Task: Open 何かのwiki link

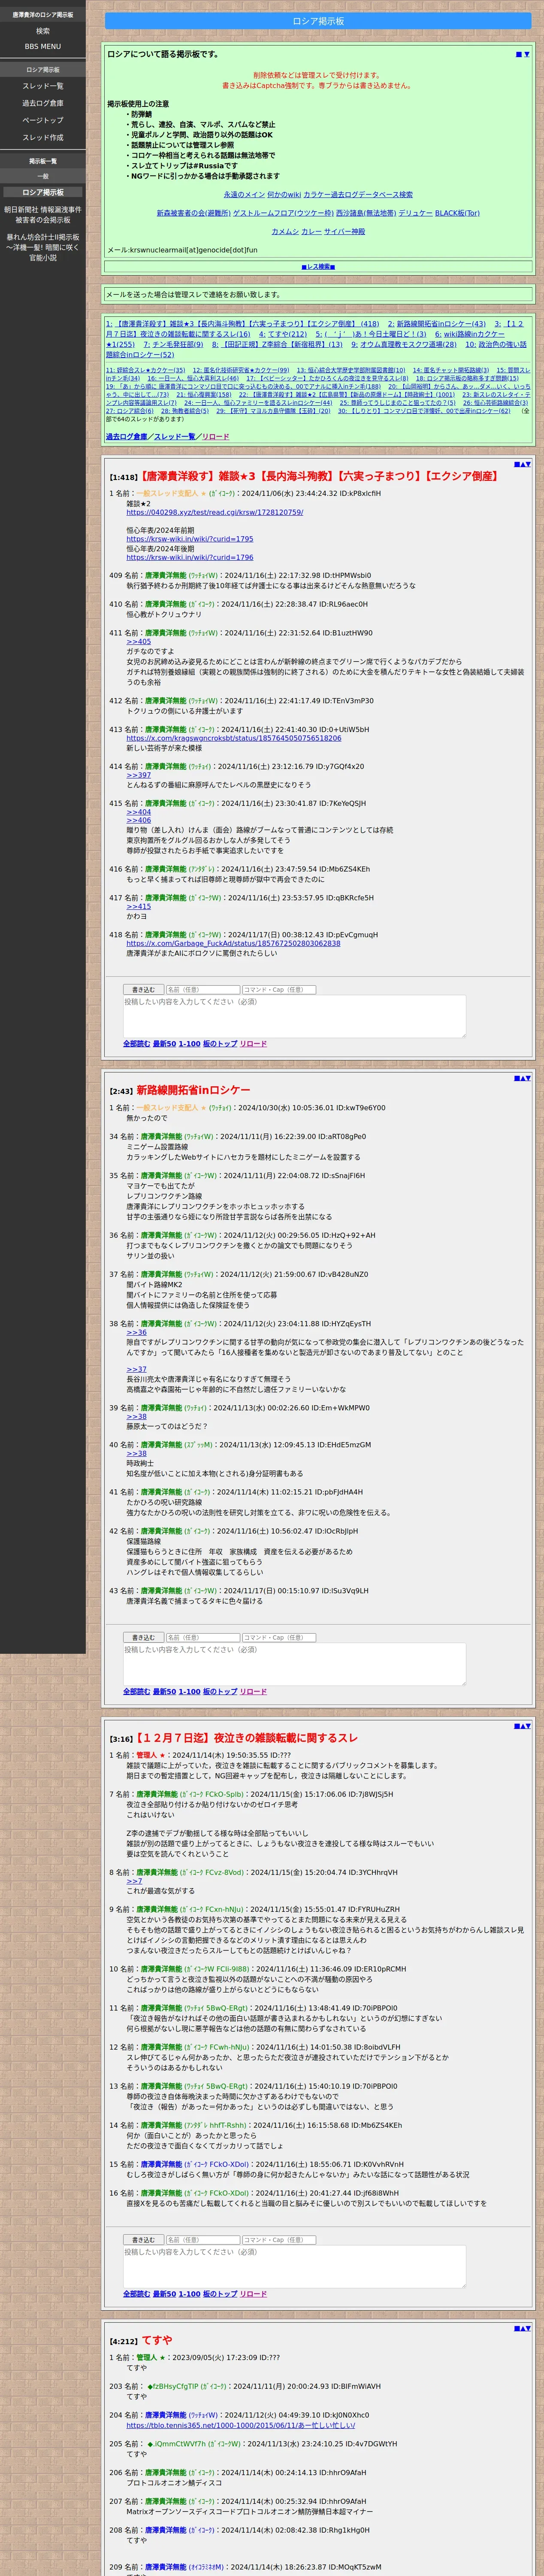Action: [284, 195]
